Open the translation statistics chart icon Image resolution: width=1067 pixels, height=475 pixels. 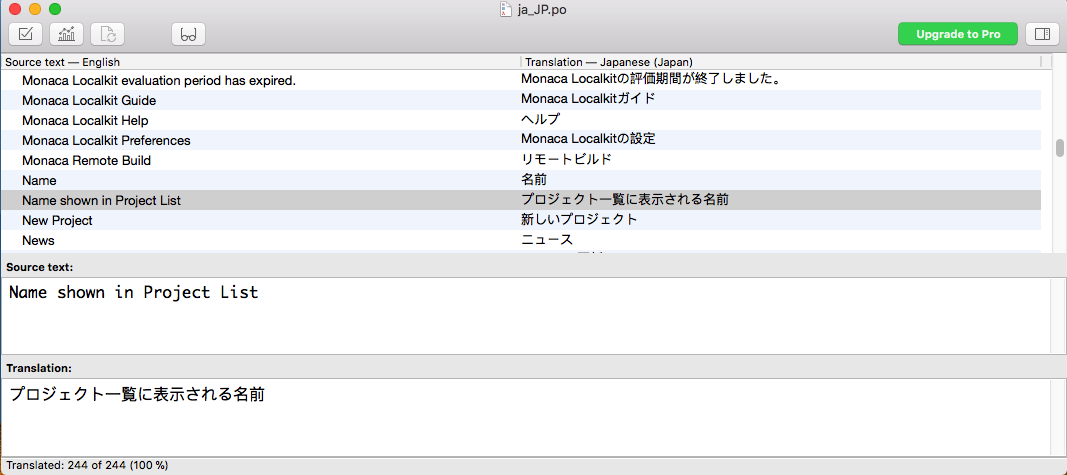point(66,33)
